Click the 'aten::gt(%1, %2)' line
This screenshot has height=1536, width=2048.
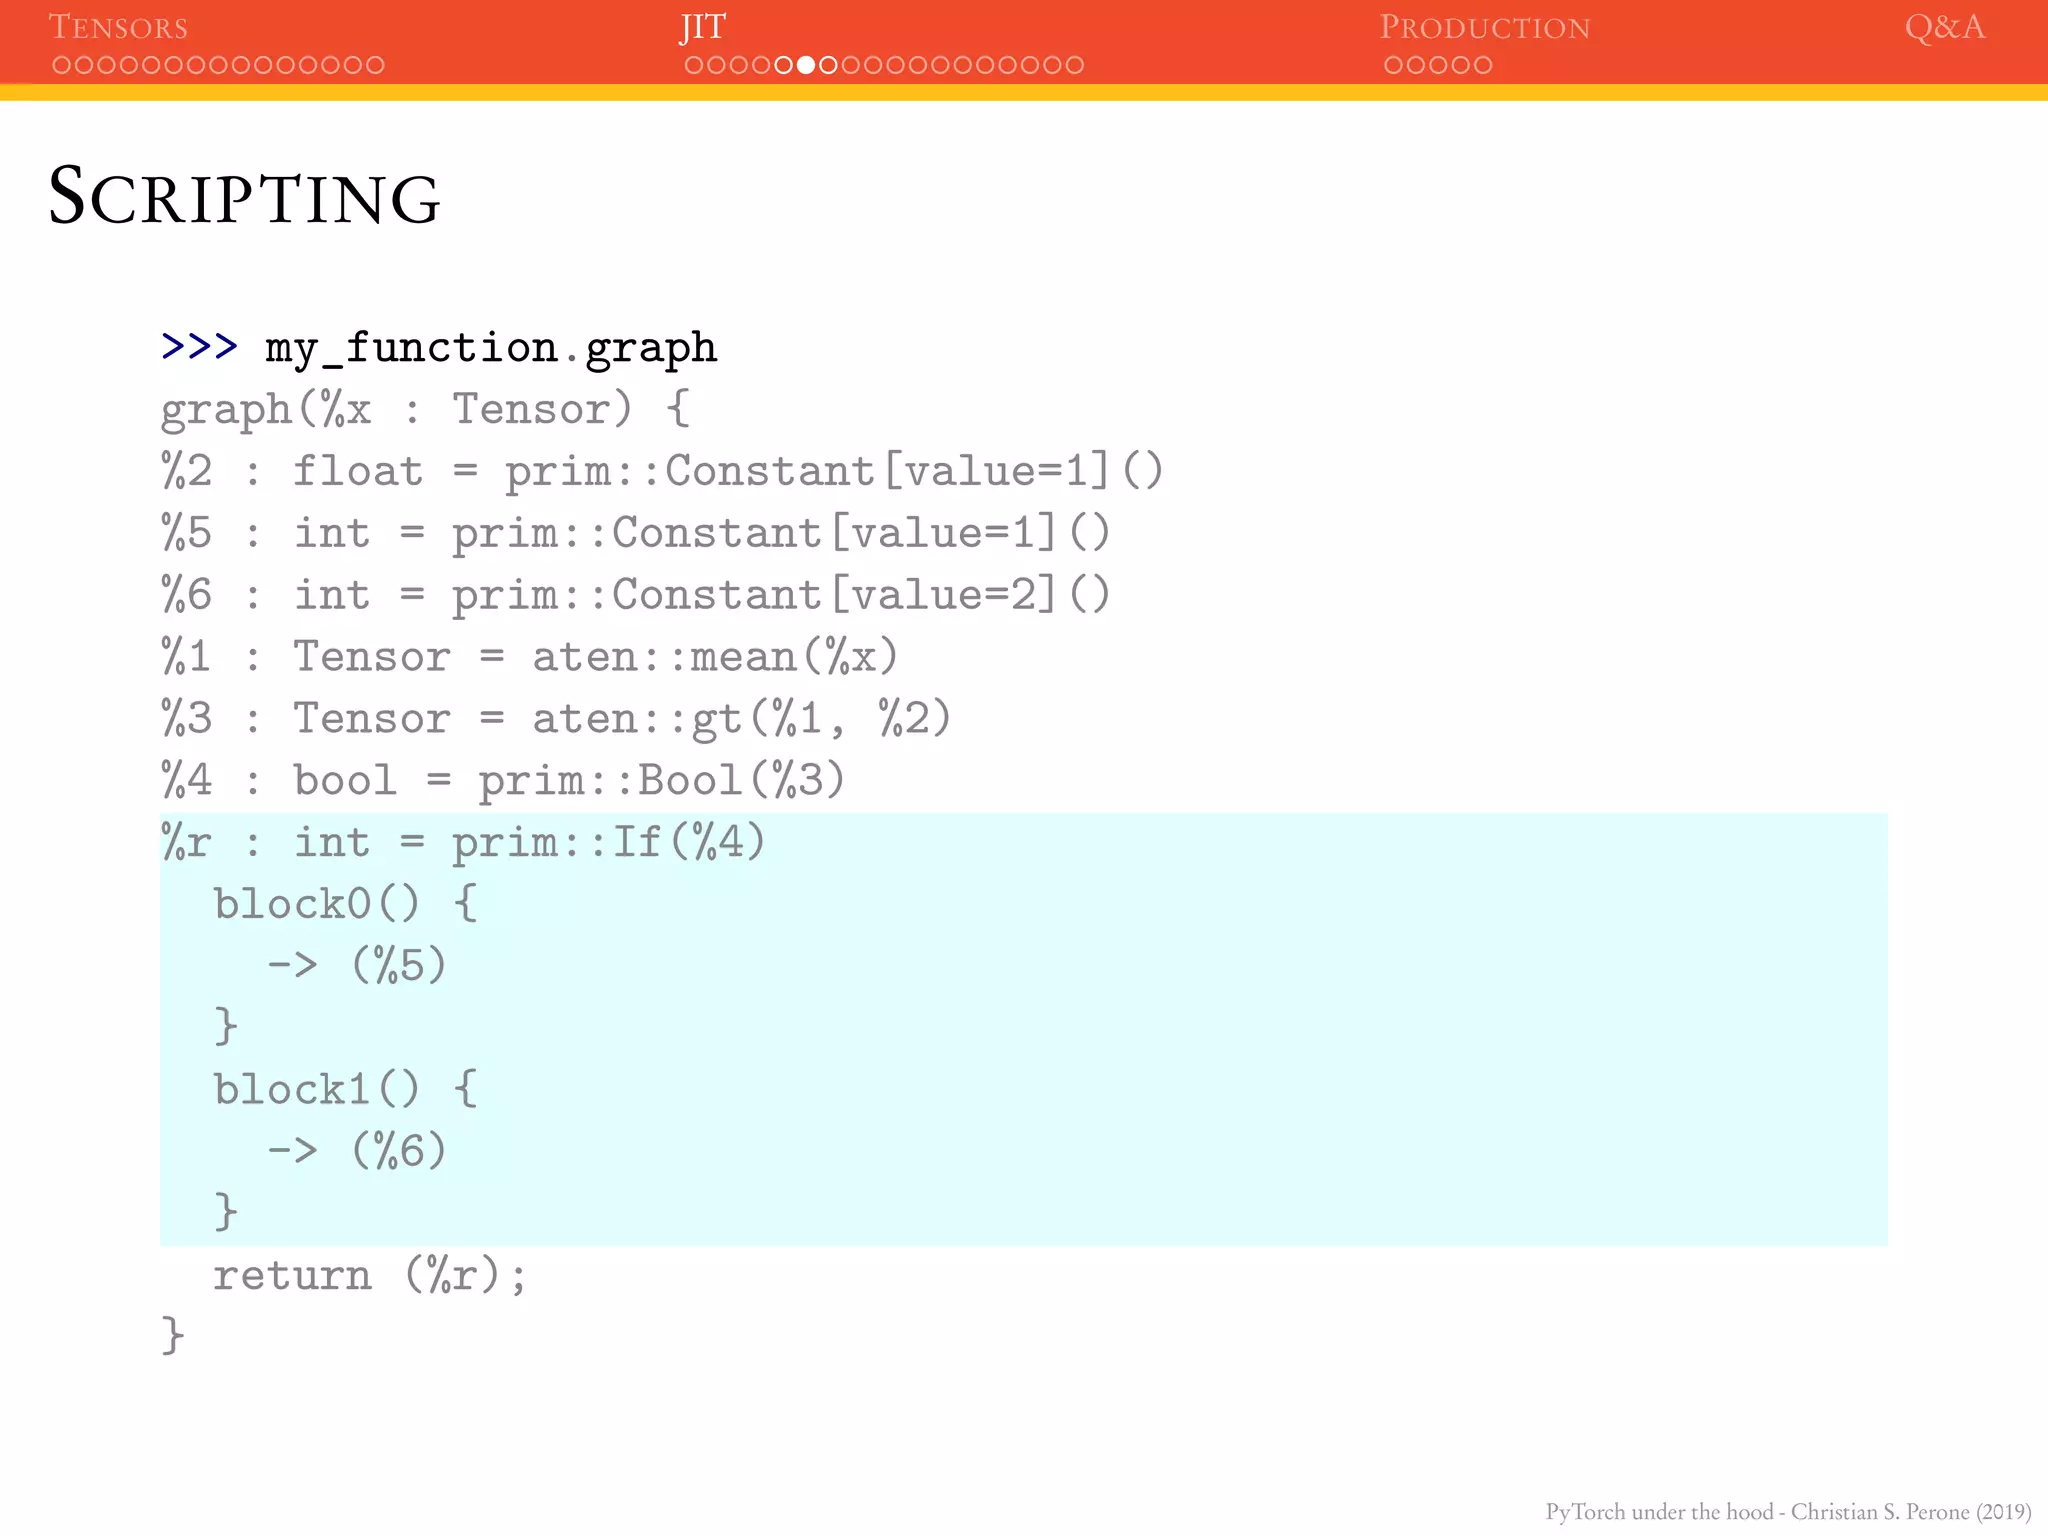tap(556, 719)
